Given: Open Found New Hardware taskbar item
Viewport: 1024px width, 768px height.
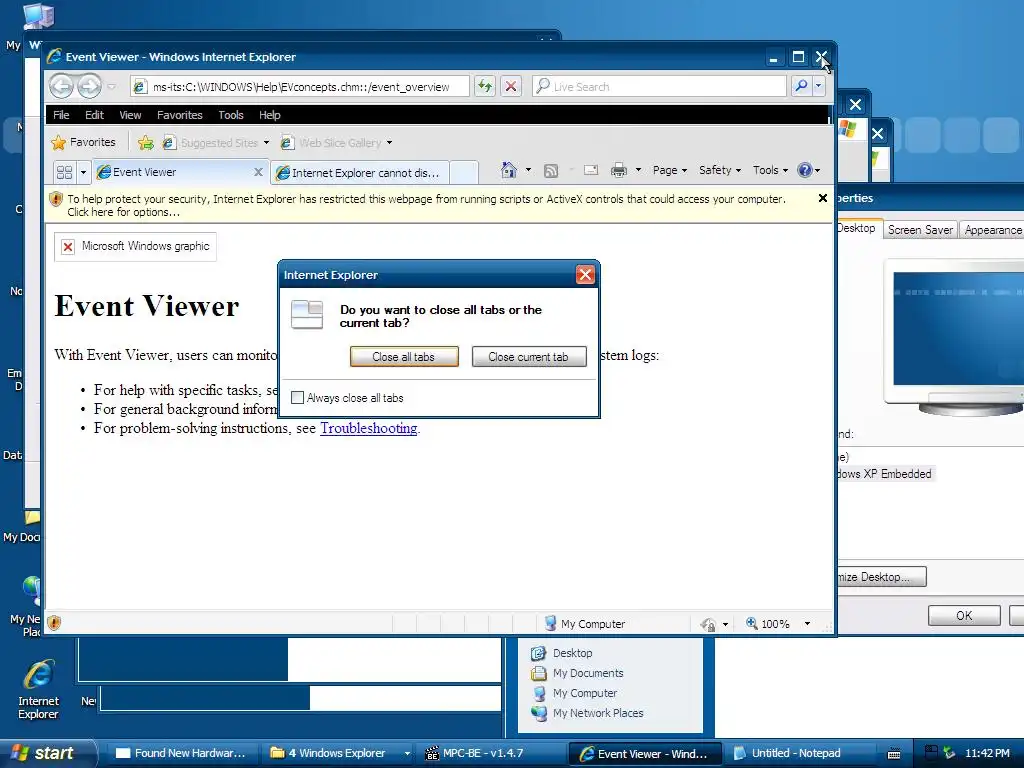Looking at the screenshot, I should [x=182, y=753].
